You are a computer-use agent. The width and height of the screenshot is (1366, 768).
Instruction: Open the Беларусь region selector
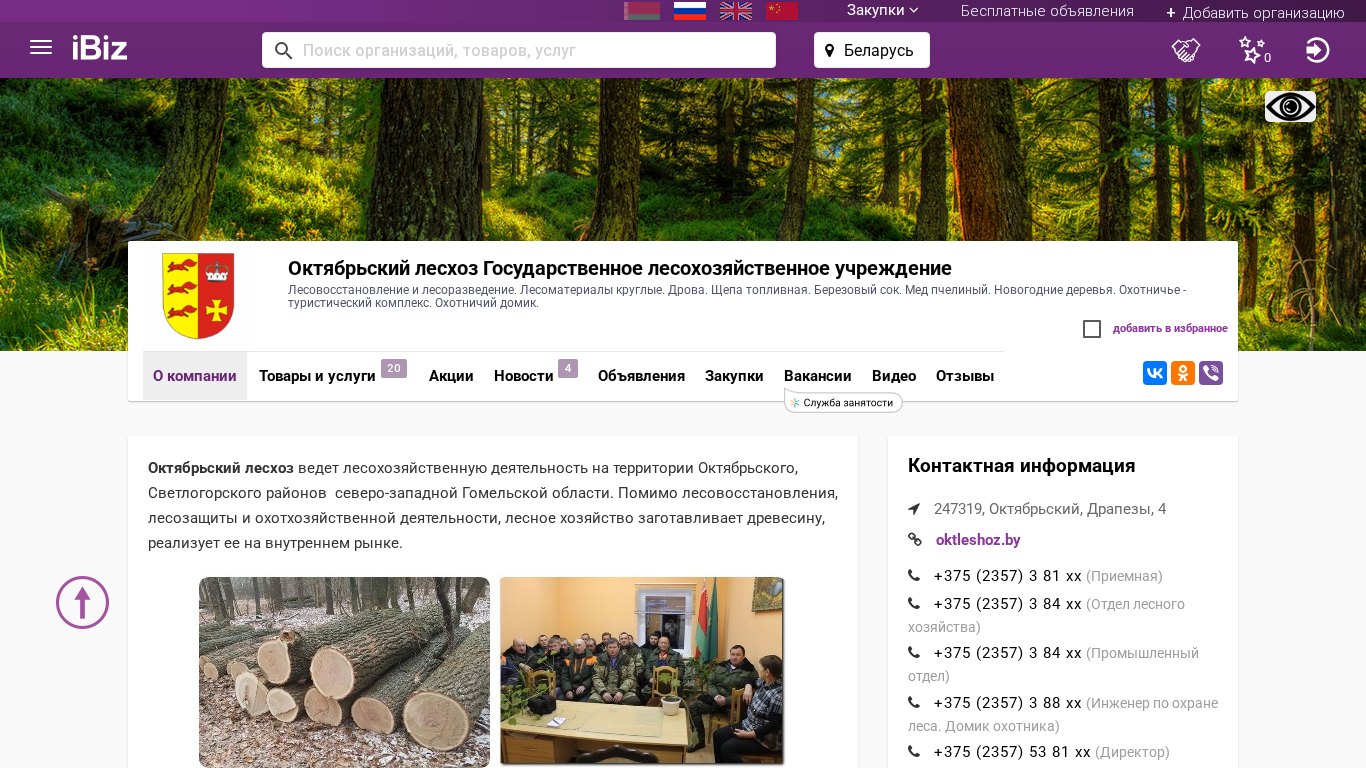coord(872,50)
